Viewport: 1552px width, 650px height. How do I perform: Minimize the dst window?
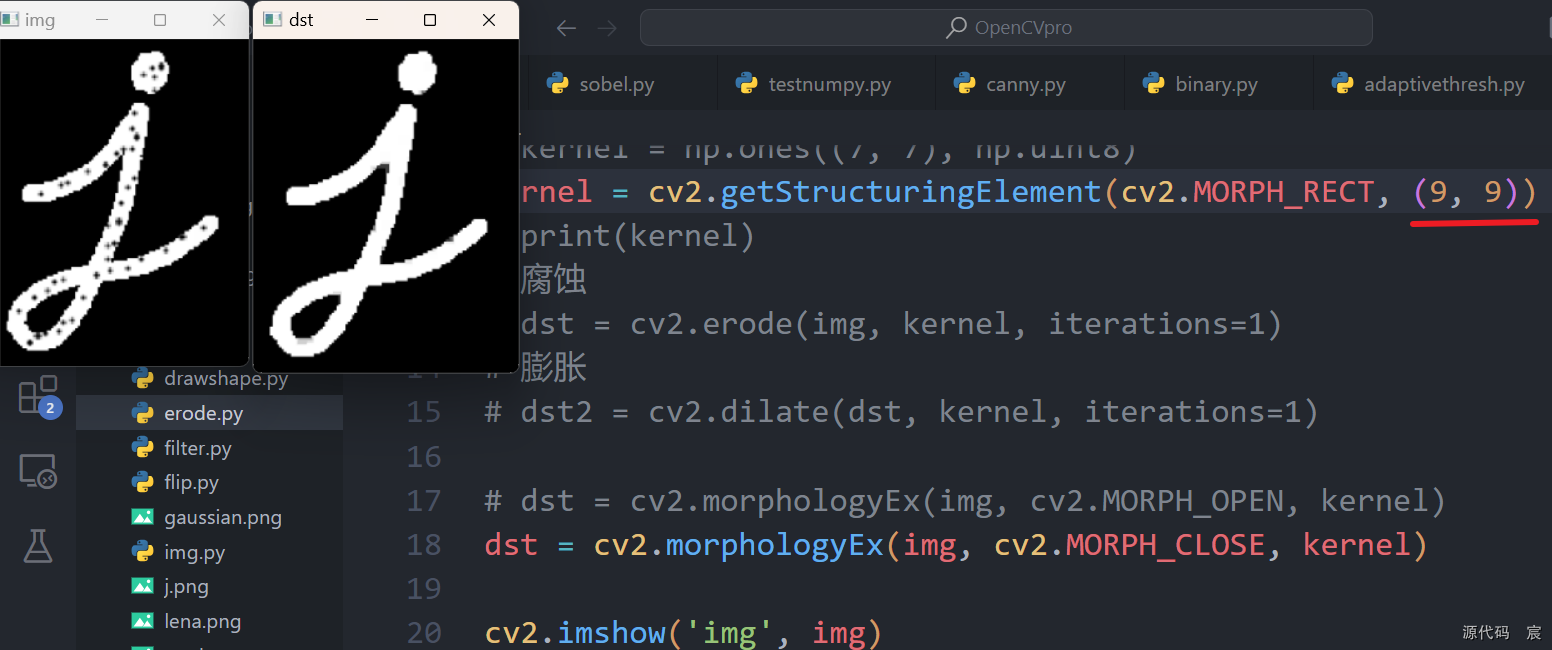coord(372,20)
